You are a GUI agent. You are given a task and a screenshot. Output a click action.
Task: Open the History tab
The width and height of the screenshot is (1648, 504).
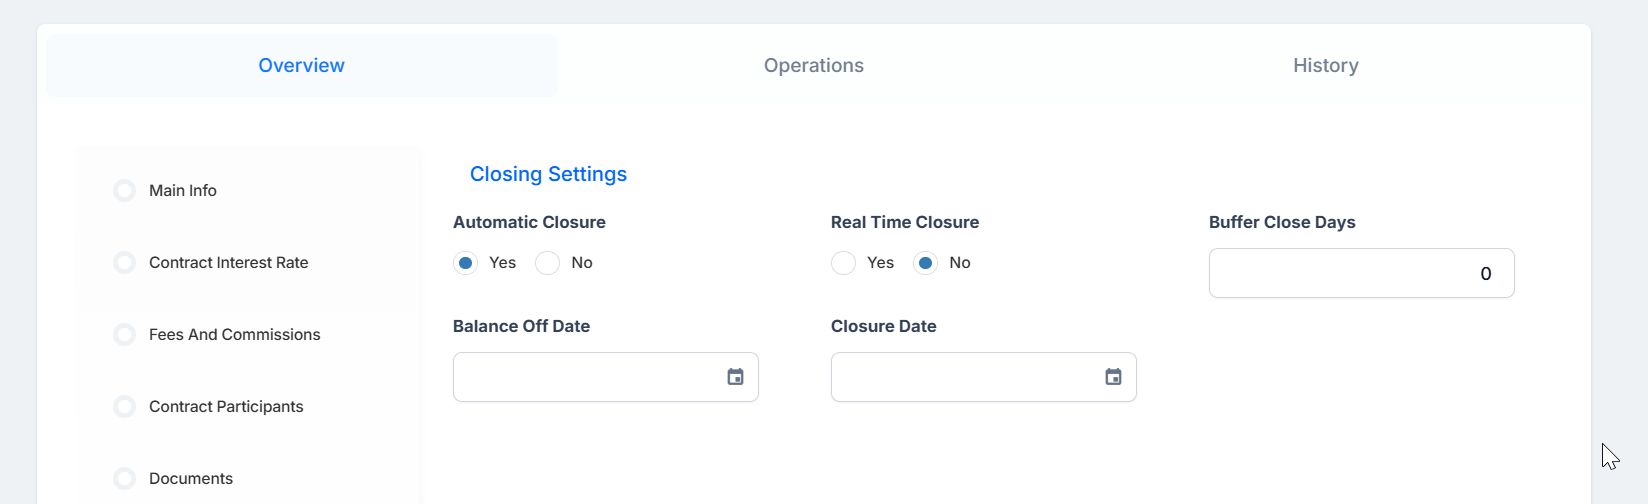(x=1325, y=65)
